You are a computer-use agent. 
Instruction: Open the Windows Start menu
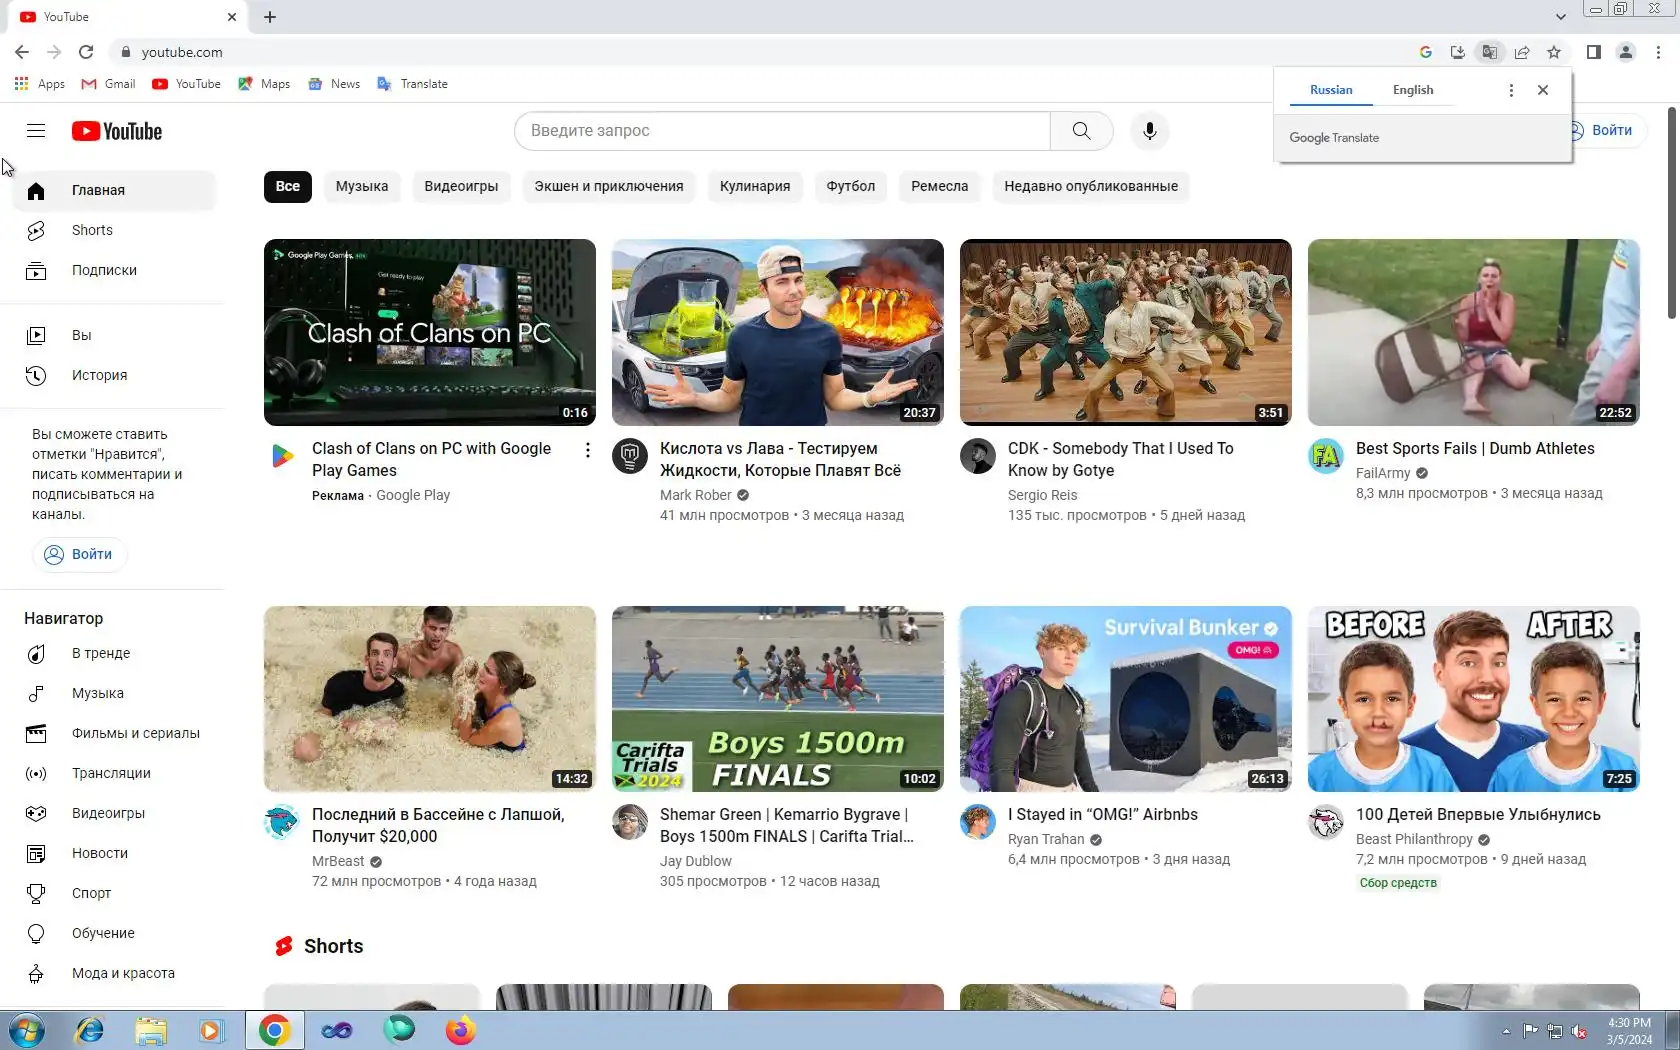click(x=26, y=1030)
